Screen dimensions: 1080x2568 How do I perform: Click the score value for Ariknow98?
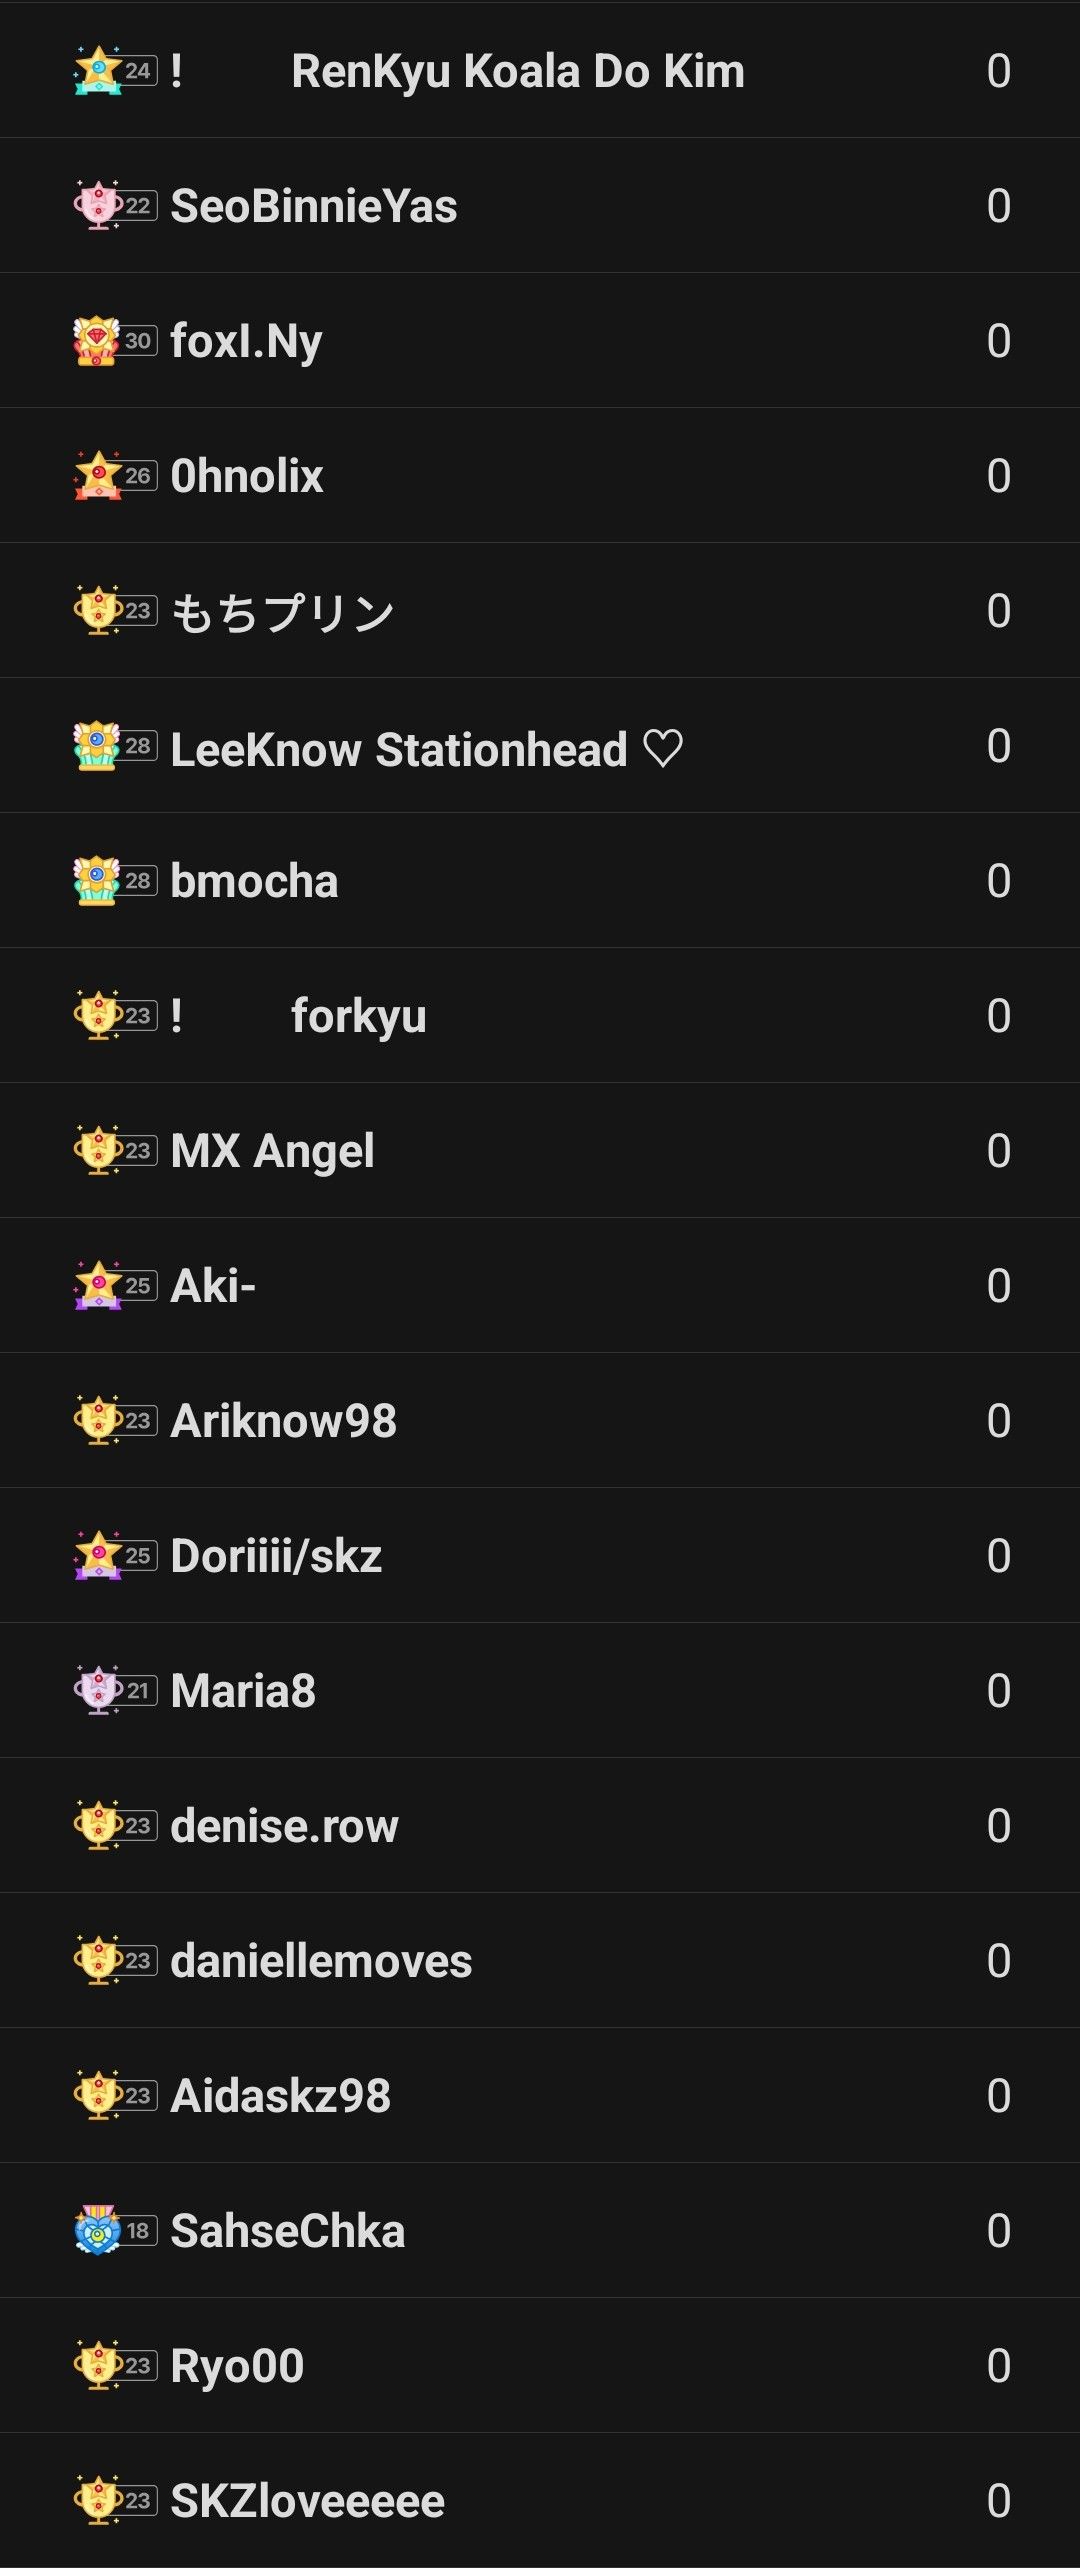998,1421
